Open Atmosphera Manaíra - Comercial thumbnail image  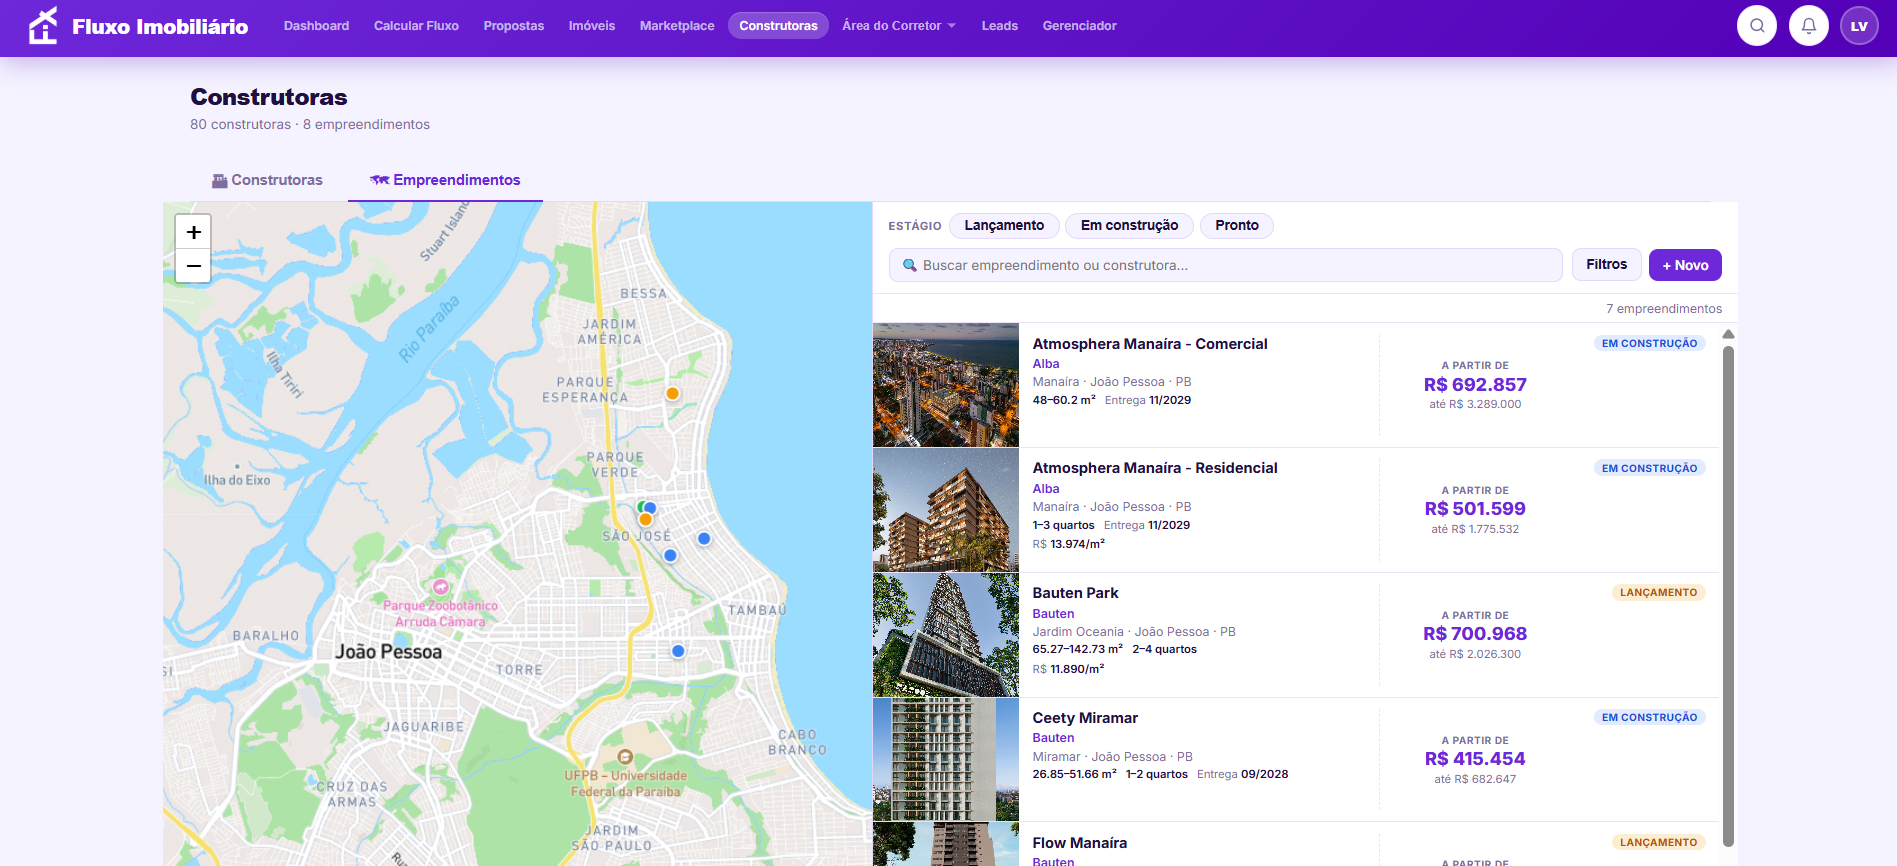pos(946,385)
